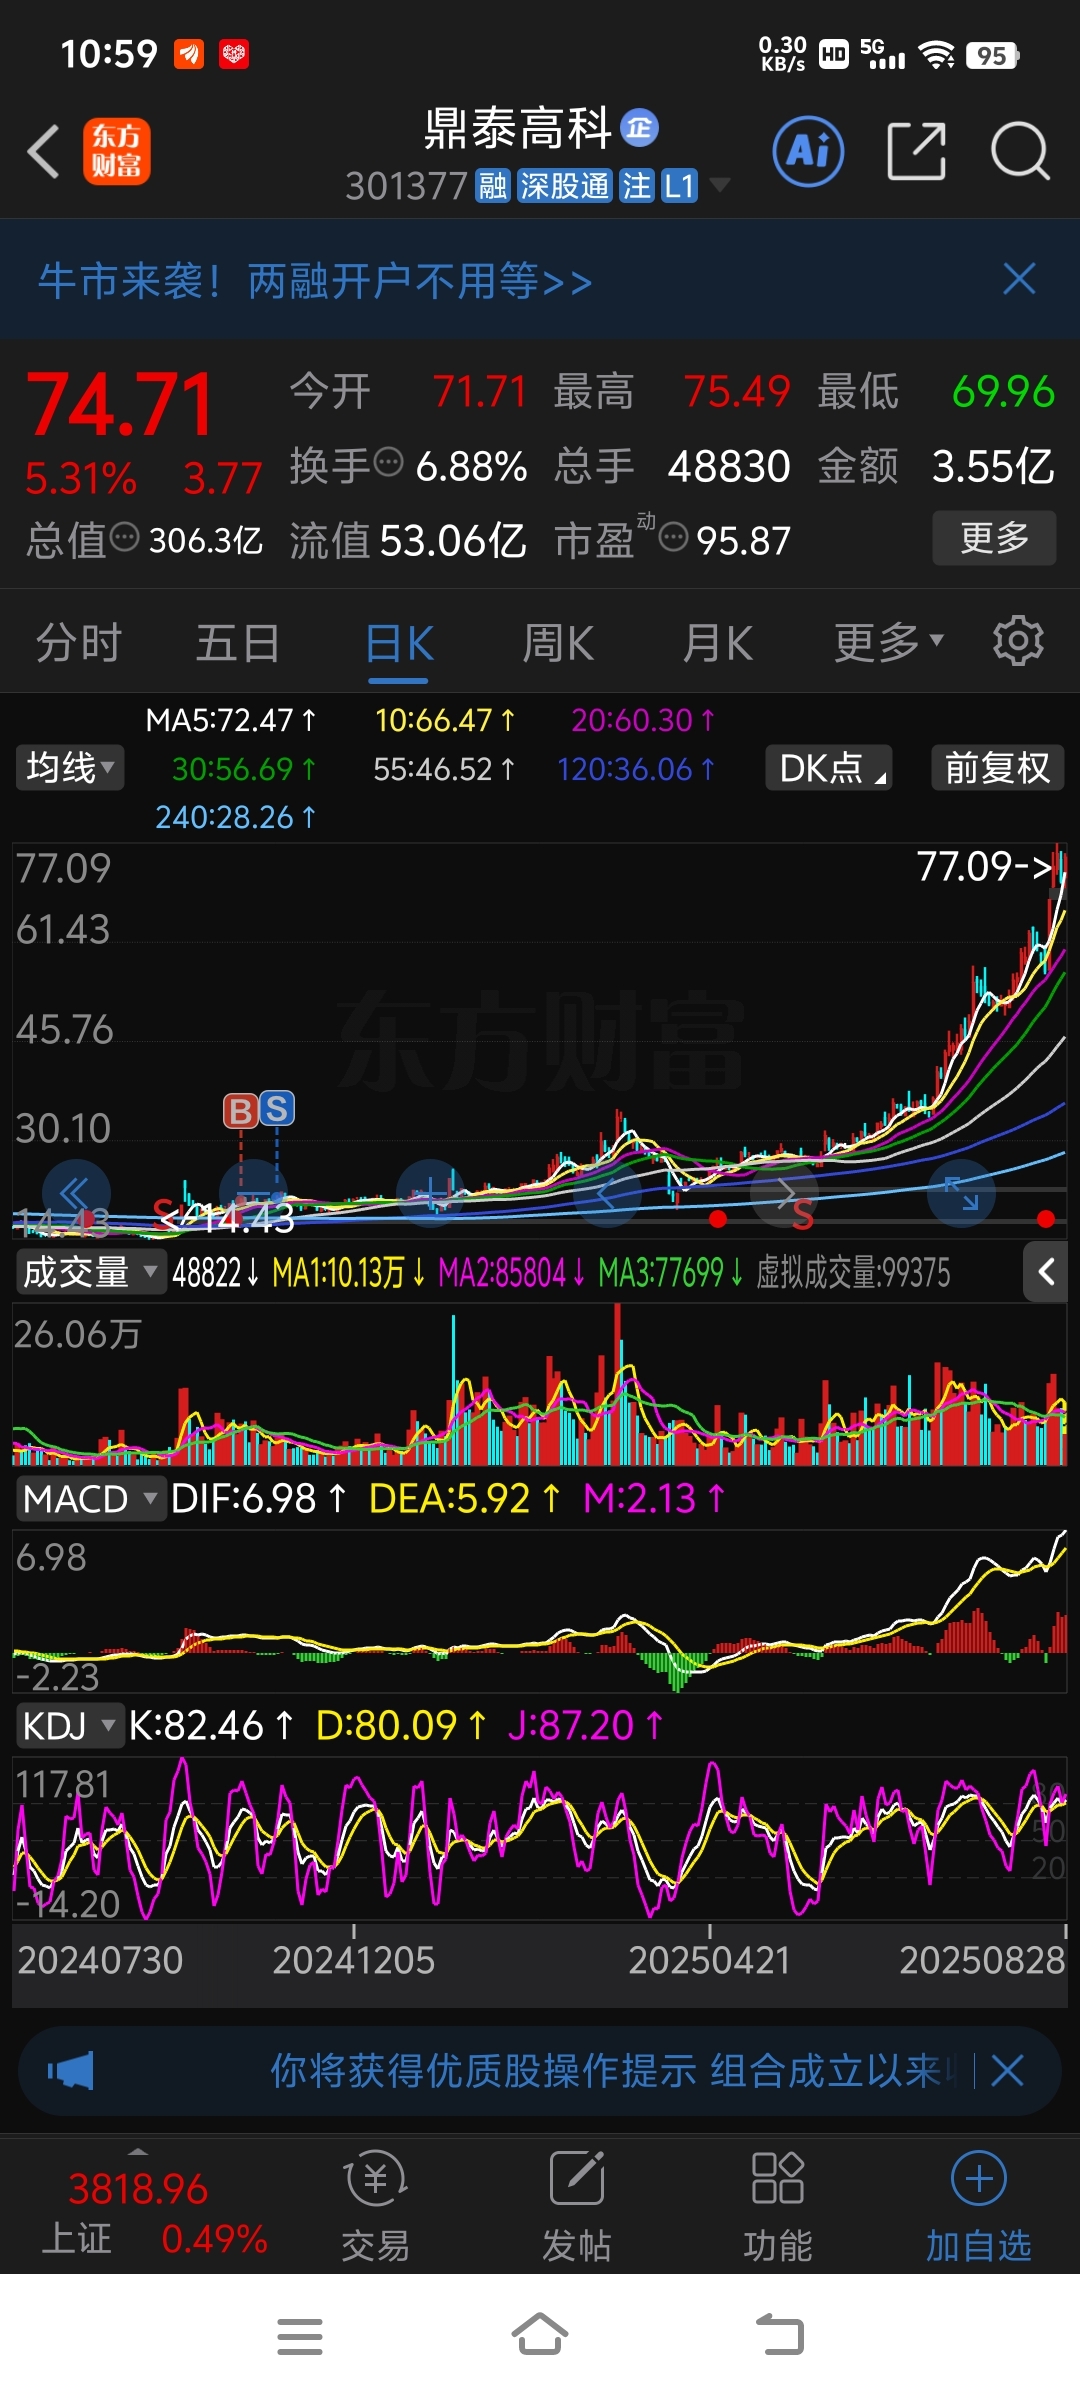Tap the L1 level tag
The width and height of the screenshot is (1080, 2400).
point(679,186)
